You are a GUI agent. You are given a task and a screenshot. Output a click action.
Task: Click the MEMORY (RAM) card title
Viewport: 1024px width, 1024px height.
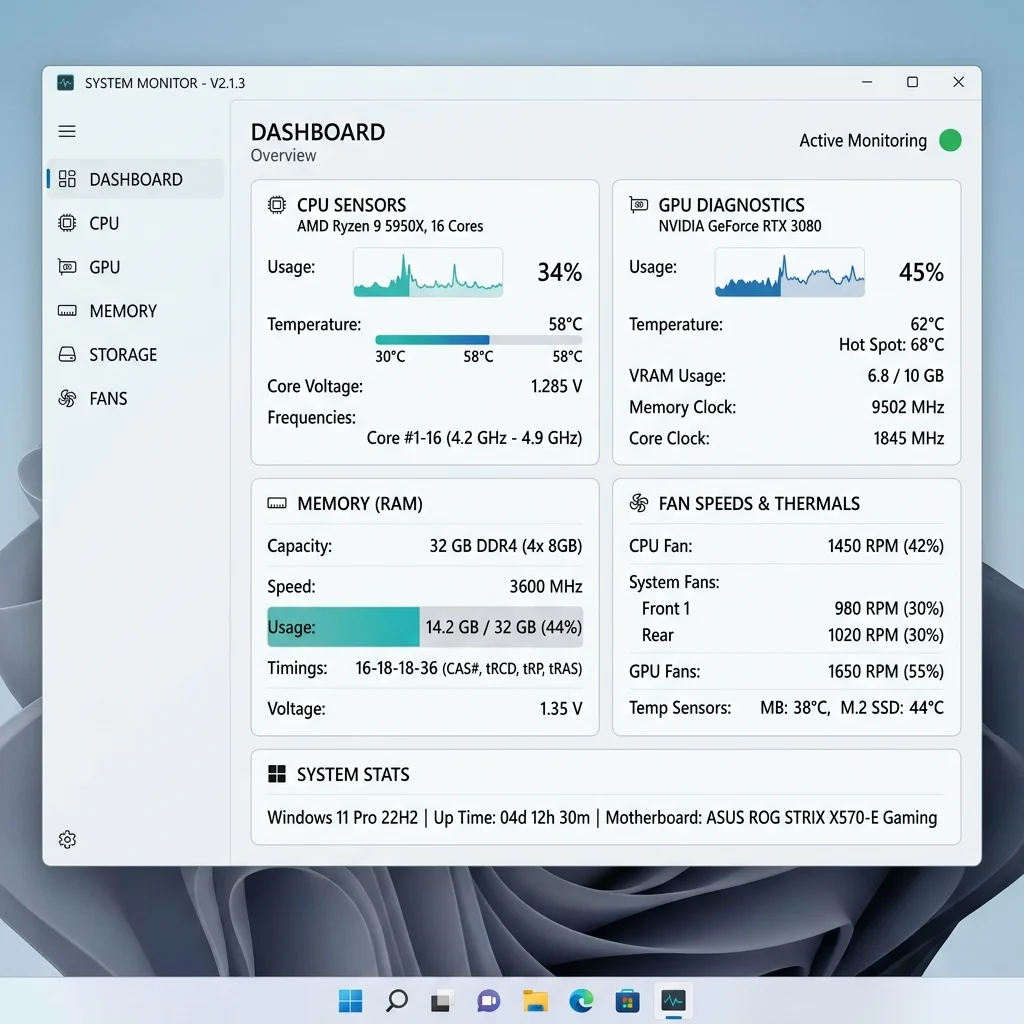(360, 504)
